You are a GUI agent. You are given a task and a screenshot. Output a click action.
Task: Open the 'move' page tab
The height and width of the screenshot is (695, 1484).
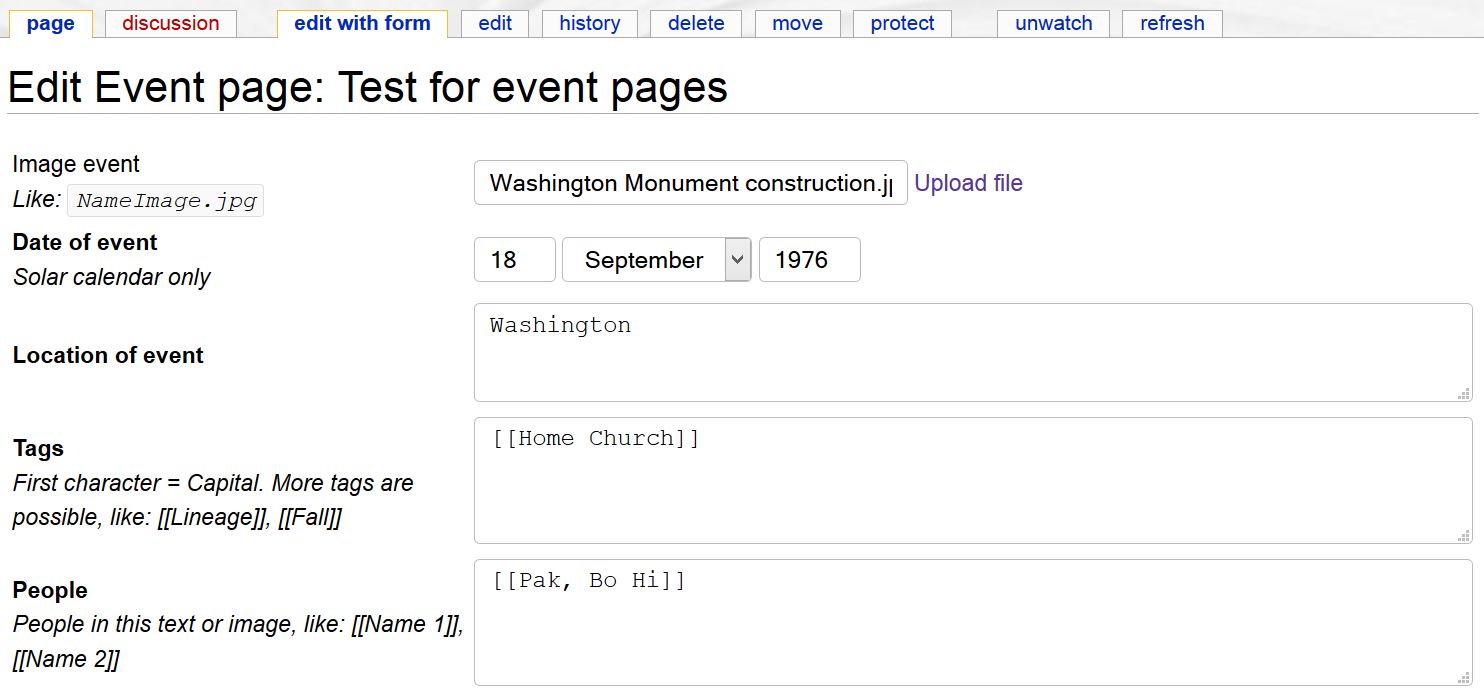[x=797, y=24]
